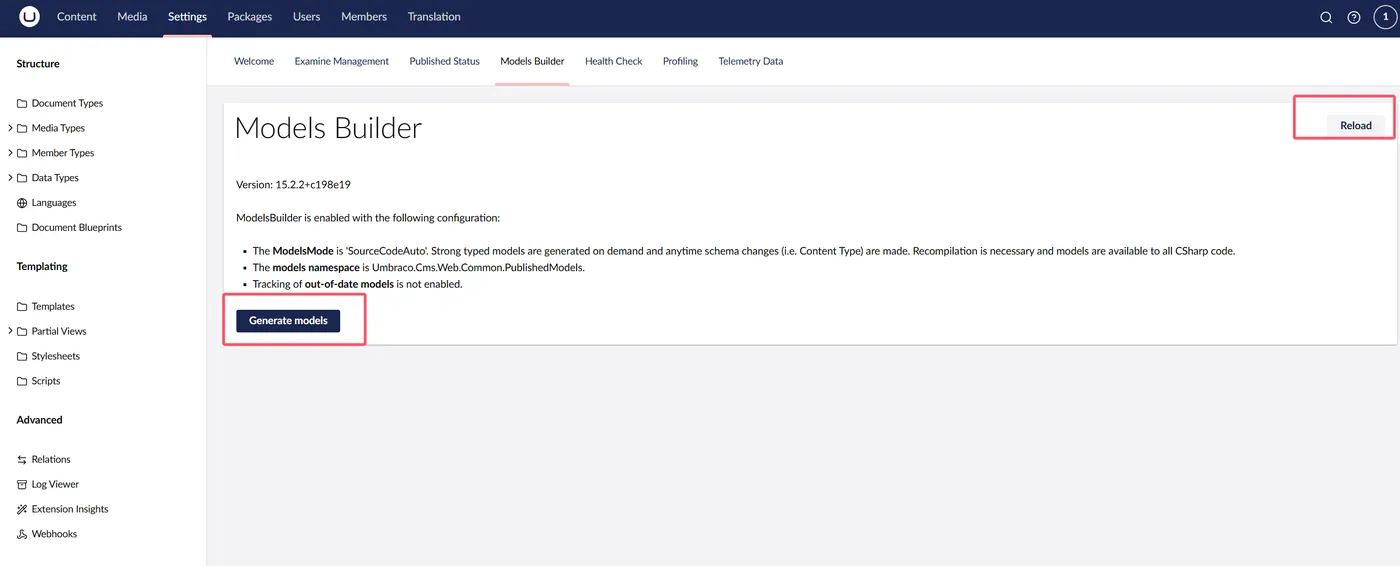Expand the Data Types tree node
Screen dimensions: 1400x566
click(10, 178)
